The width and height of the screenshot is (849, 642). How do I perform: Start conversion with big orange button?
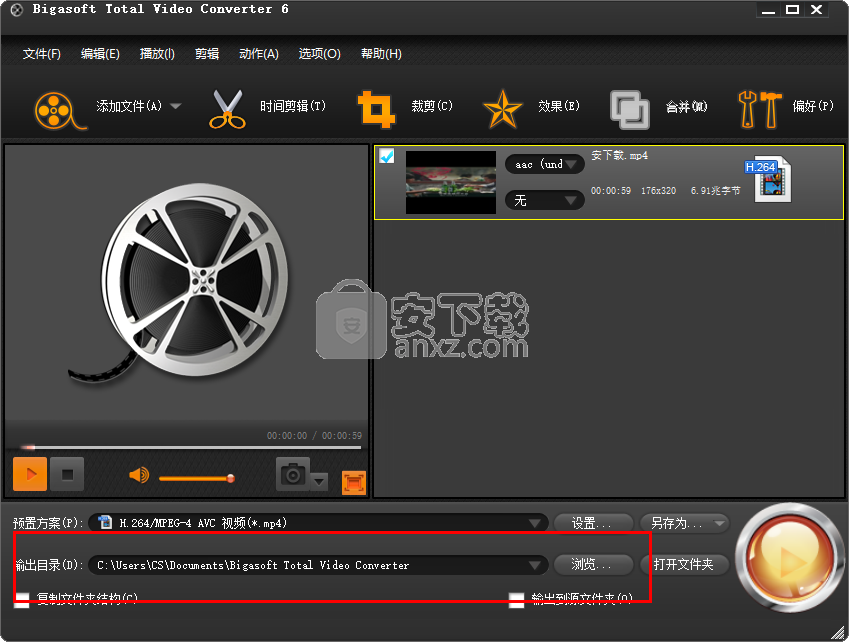point(789,559)
